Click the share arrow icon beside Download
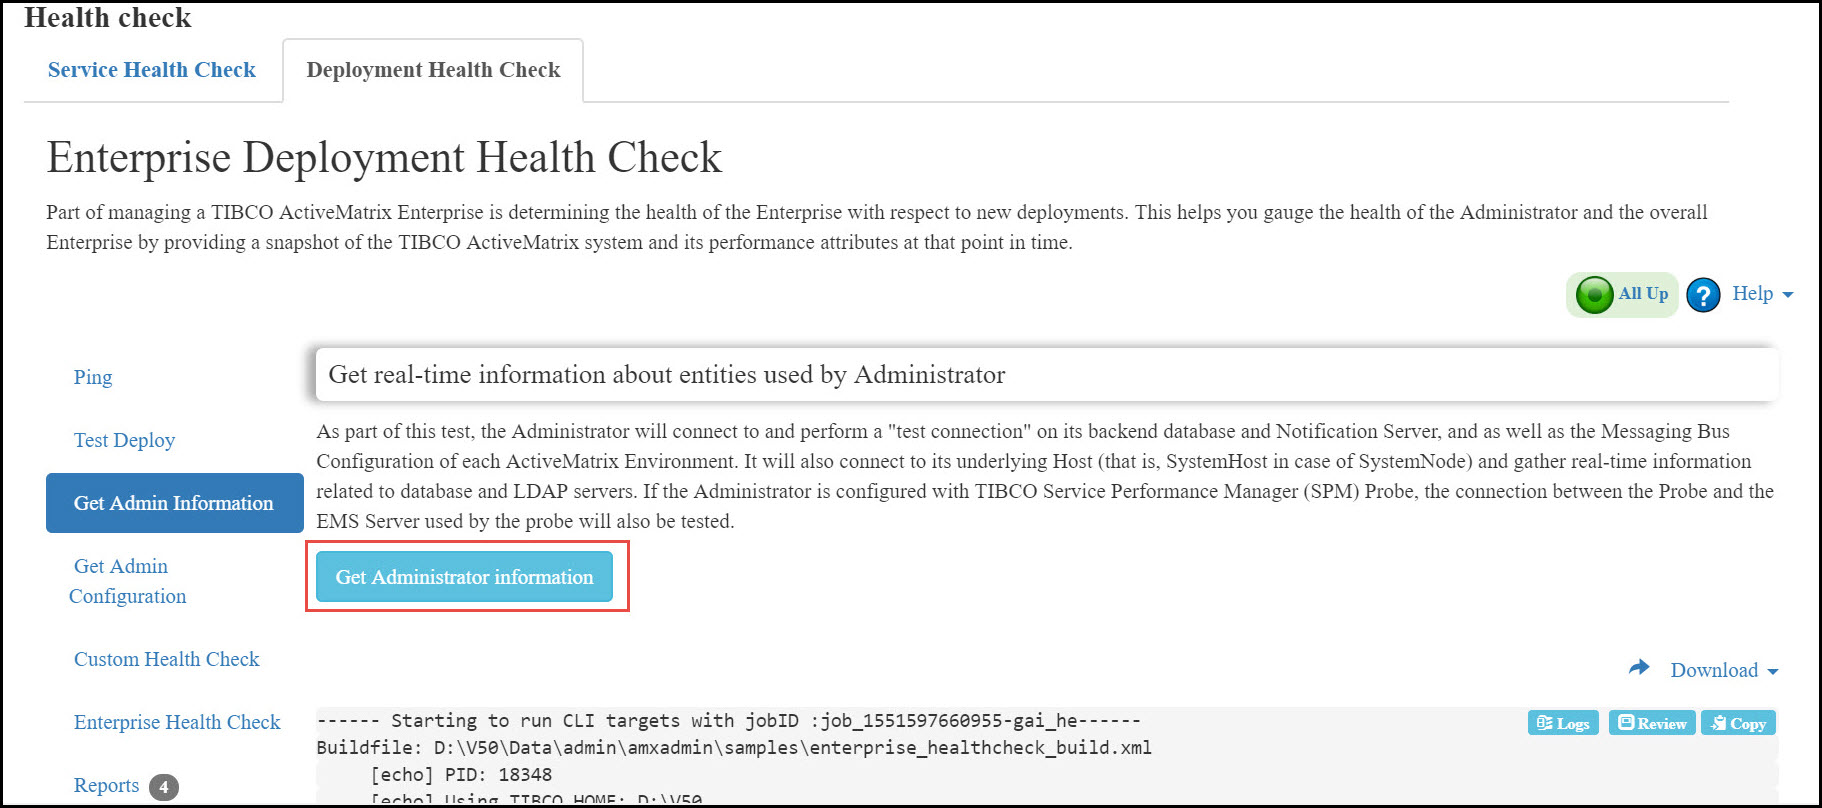 pos(1639,668)
